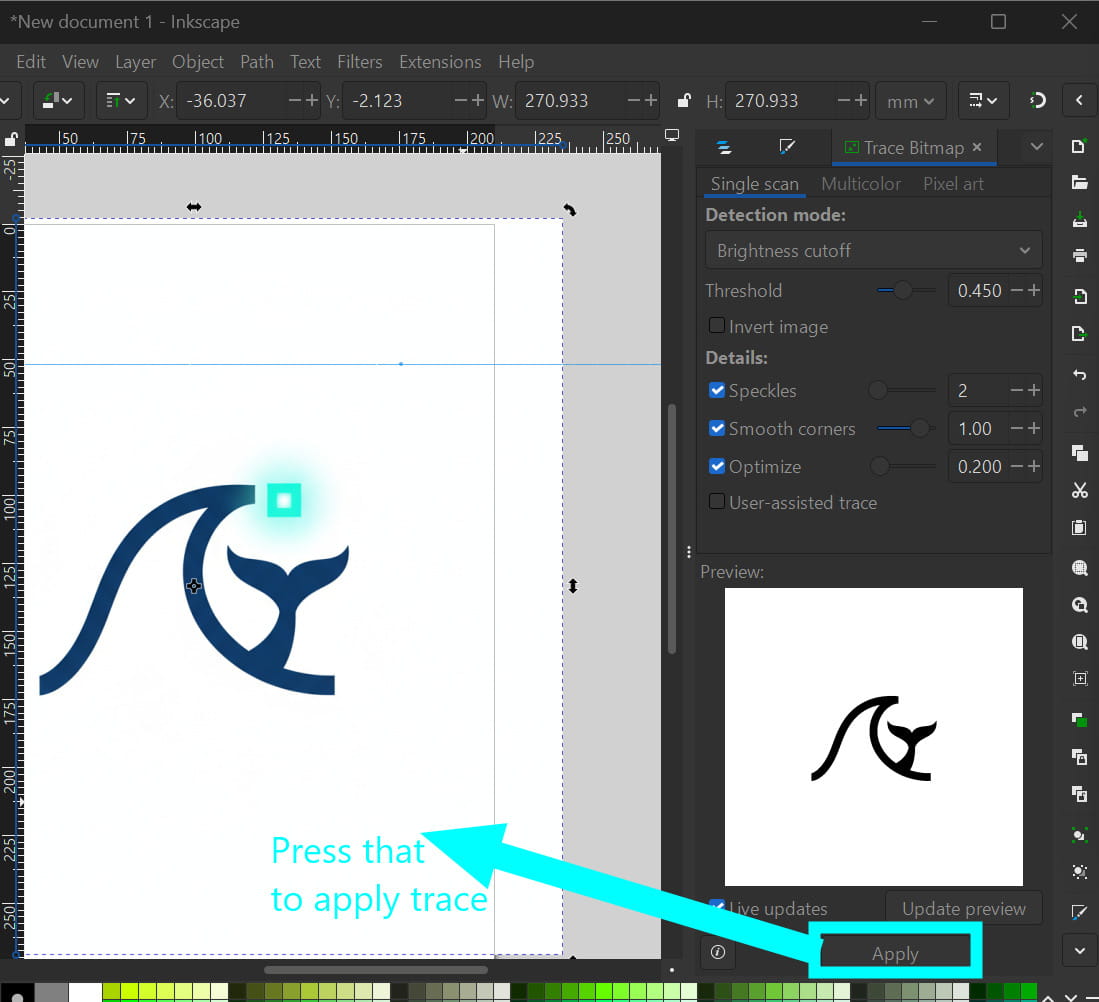Open the Filters menu
This screenshot has width=1099, height=1002.
tap(360, 62)
